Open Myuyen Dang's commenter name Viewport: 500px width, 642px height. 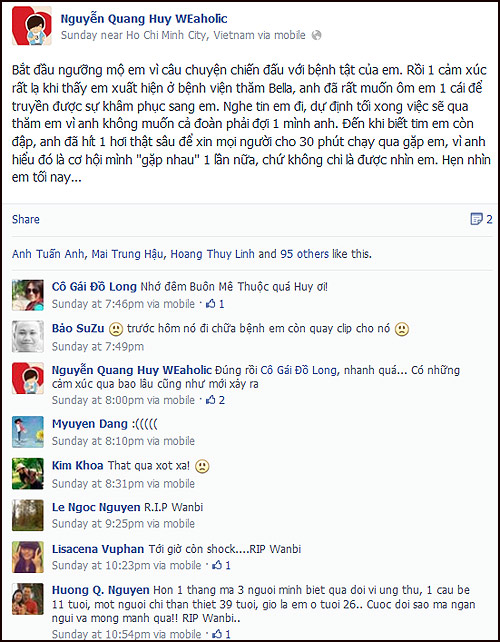coord(90,424)
